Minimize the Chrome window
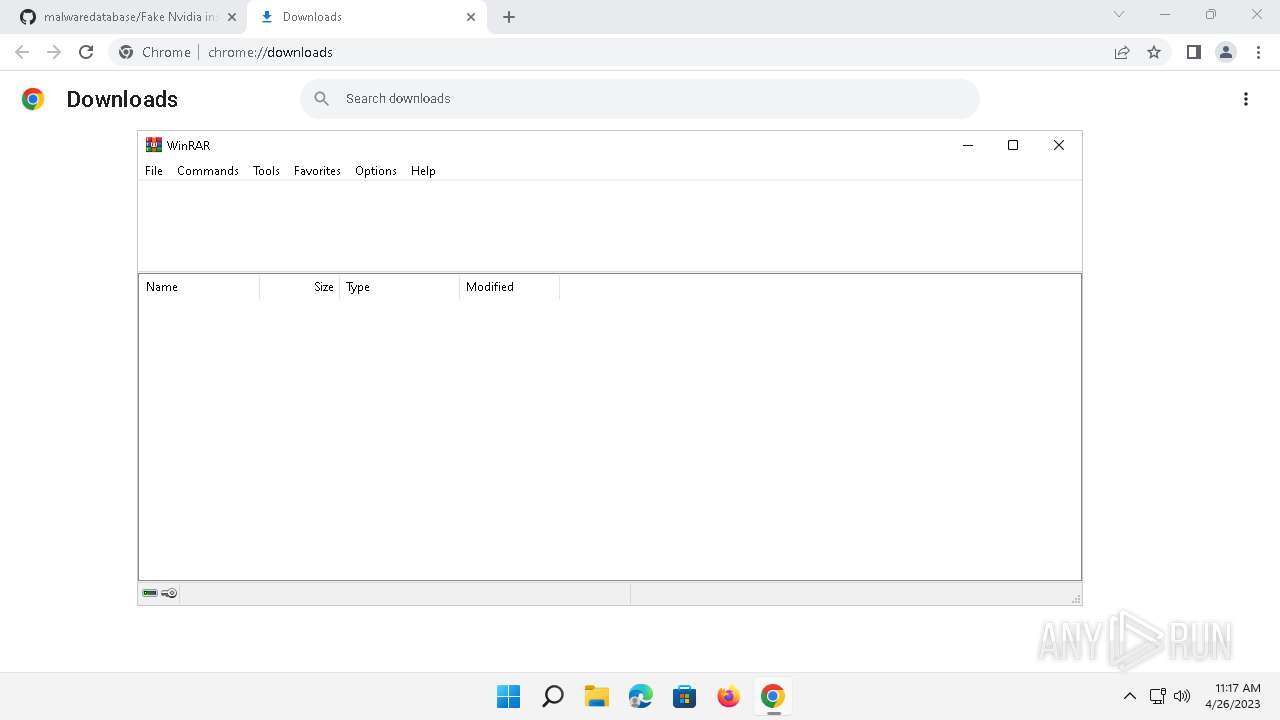 (1165, 14)
